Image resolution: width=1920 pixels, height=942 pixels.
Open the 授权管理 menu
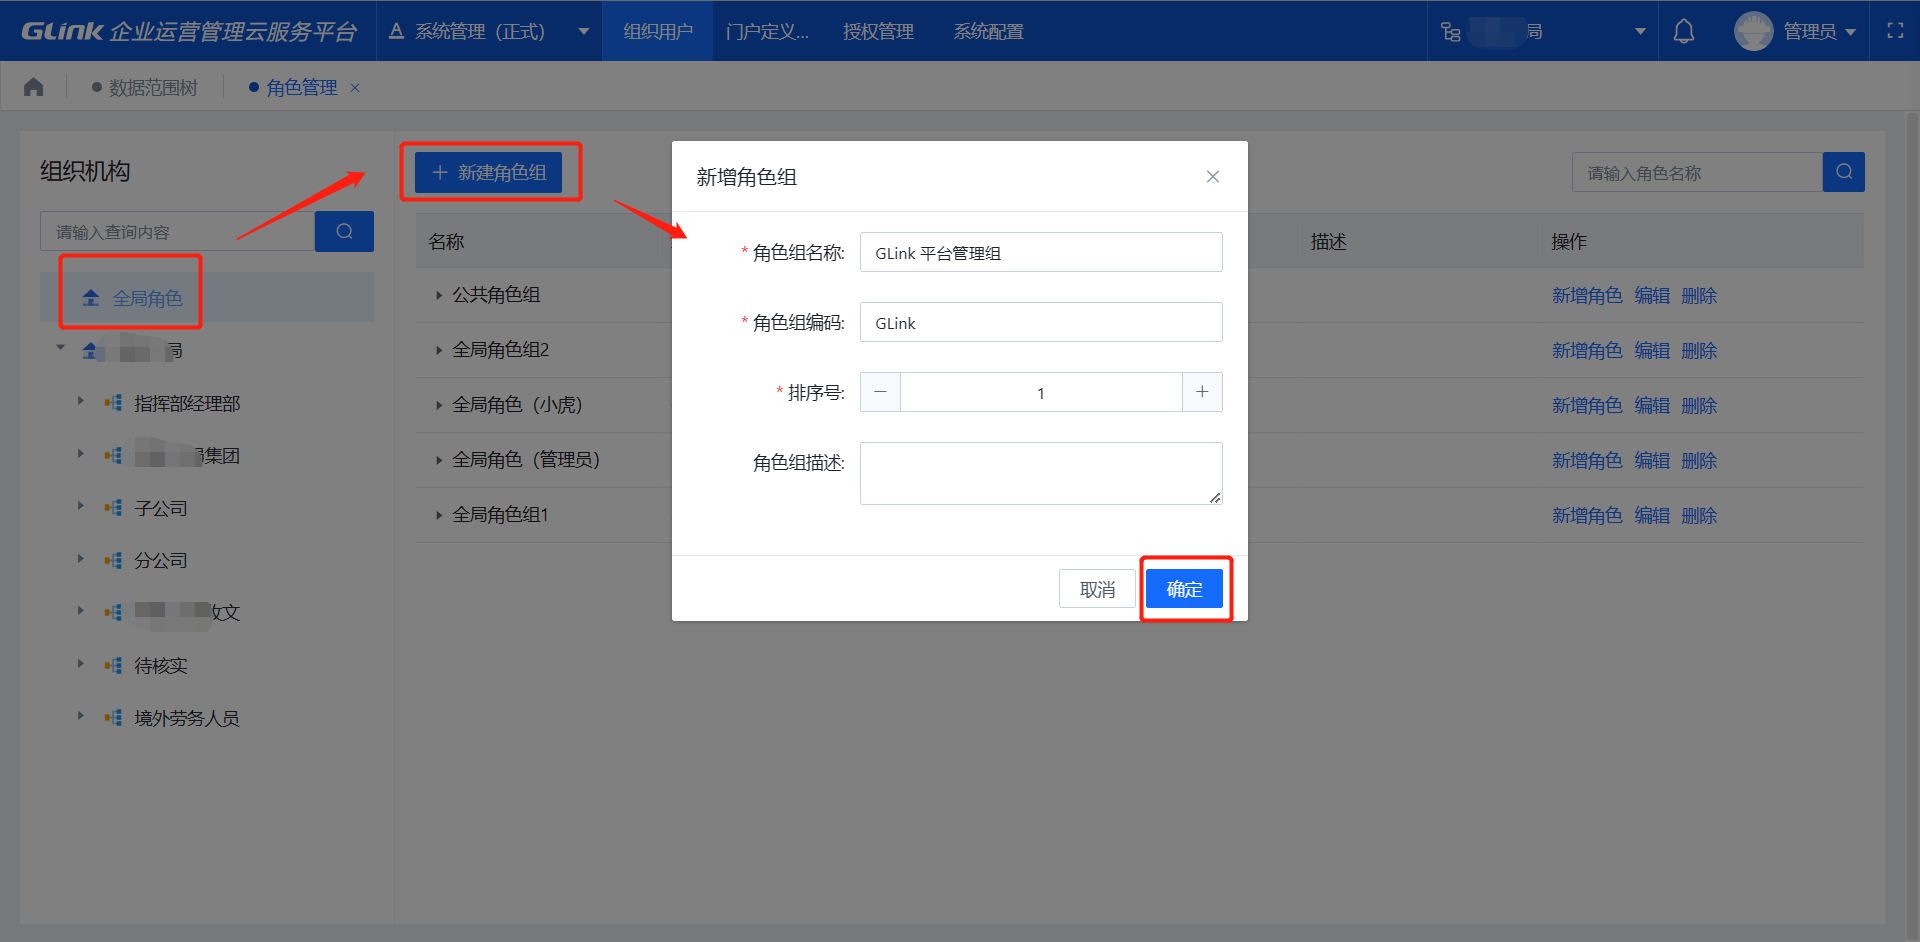[878, 31]
